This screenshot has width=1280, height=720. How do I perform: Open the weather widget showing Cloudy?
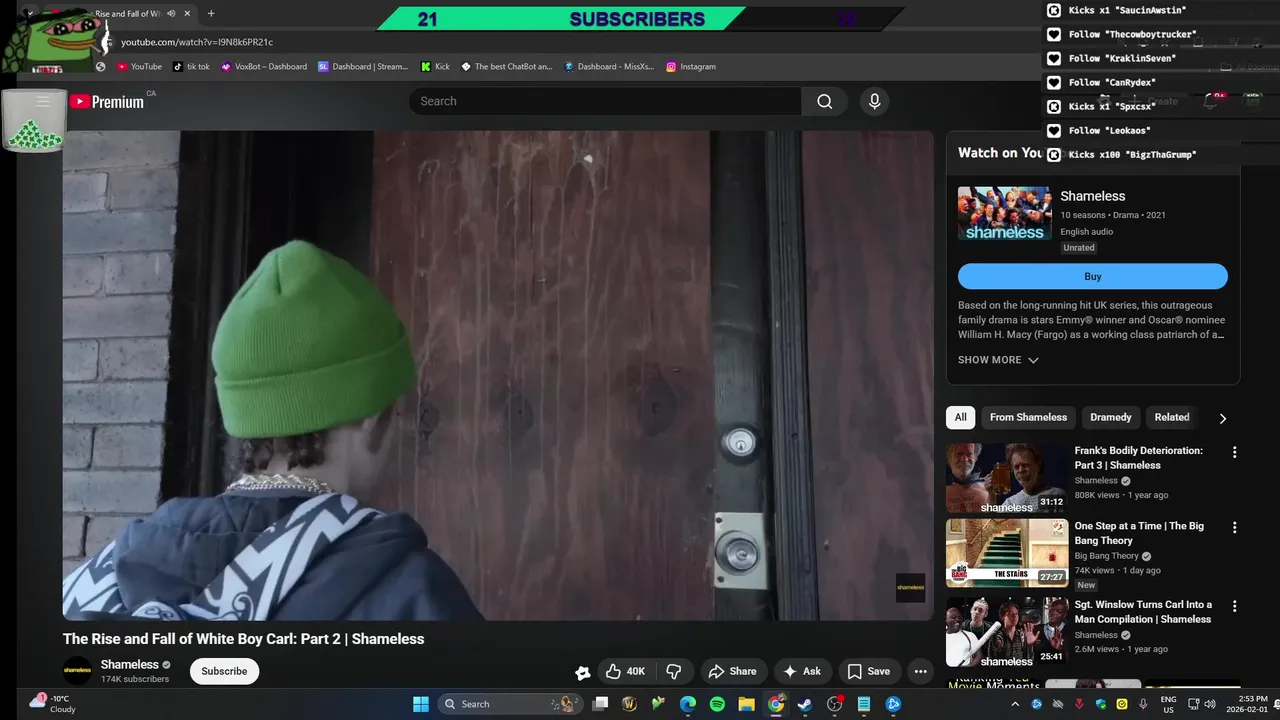point(52,704)
